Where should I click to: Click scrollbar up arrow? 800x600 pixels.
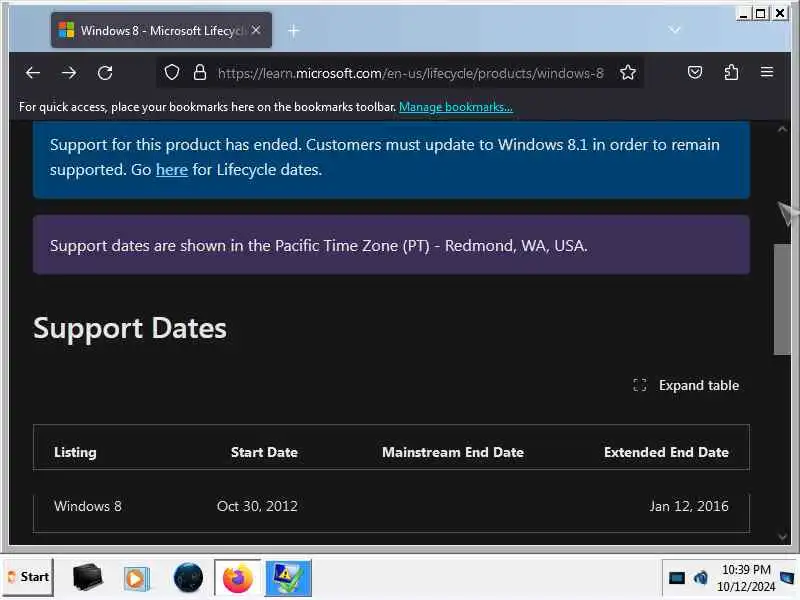tap(782, 130)
